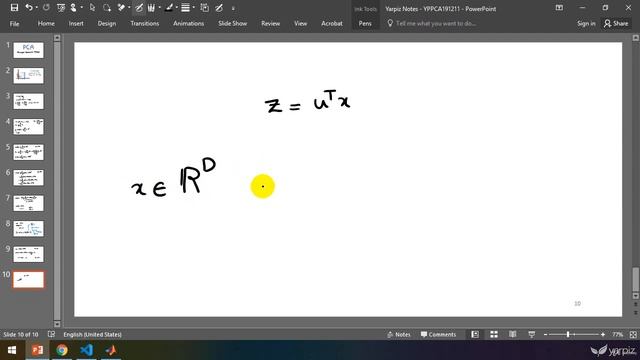Click the zoom slider handle
The image size is (640, 360).
tap(568, 334)
